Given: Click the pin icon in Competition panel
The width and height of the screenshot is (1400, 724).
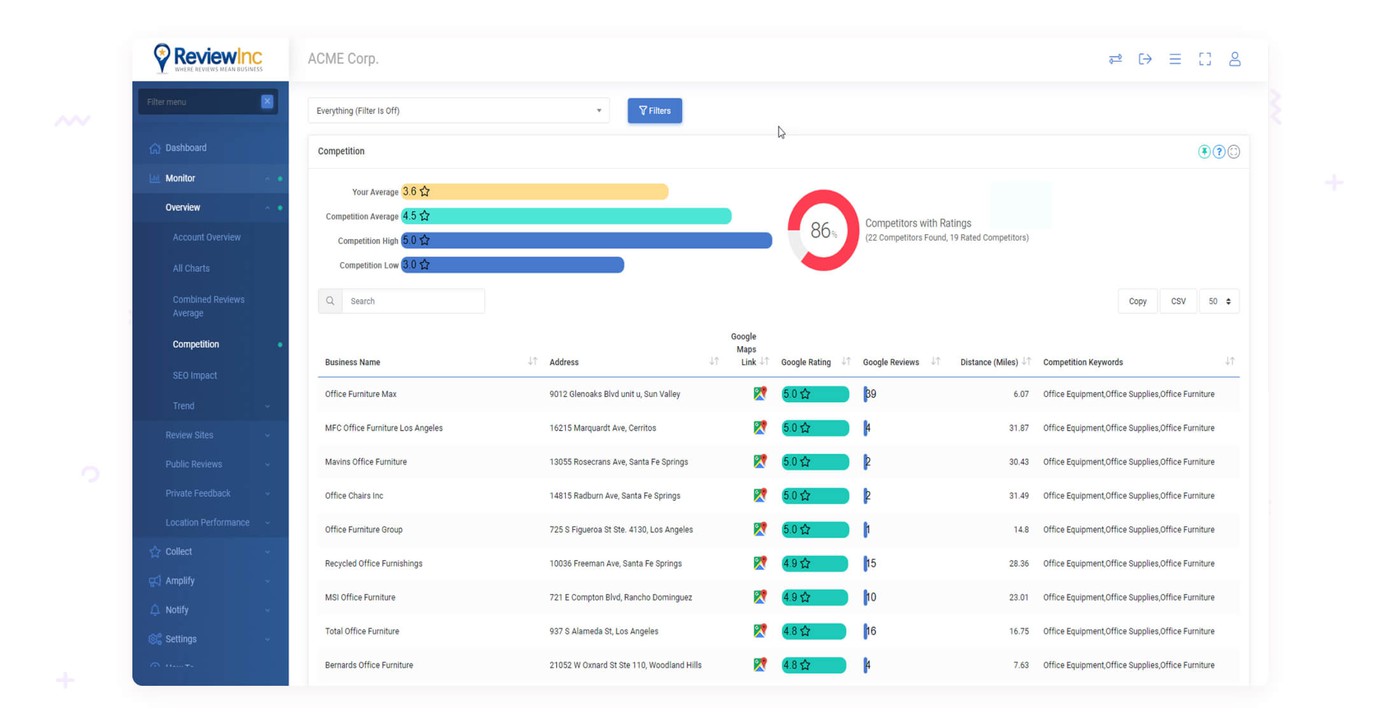Looking at the screenshot, I should 1204,152.
